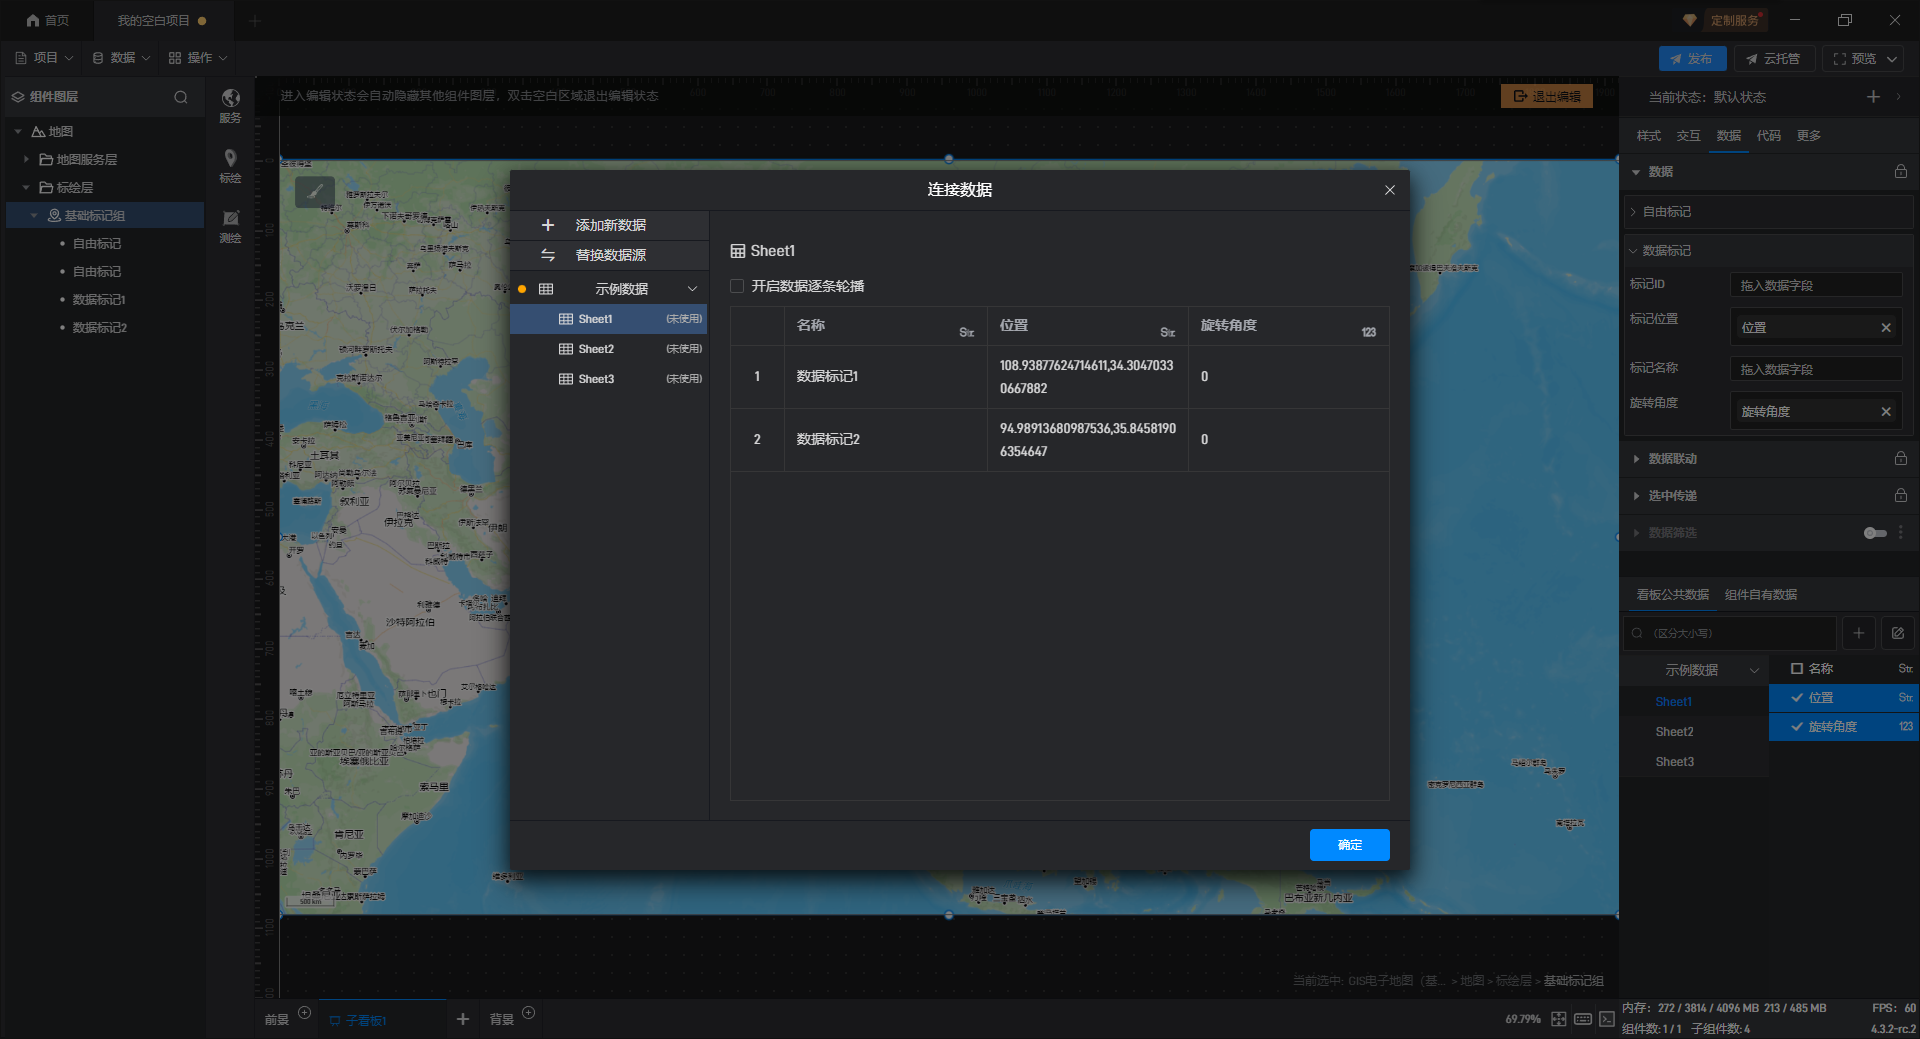This screenshot has height=1039, width=1920.
Task: Collapse the 数据标记 section
Action: [1634, 251]
